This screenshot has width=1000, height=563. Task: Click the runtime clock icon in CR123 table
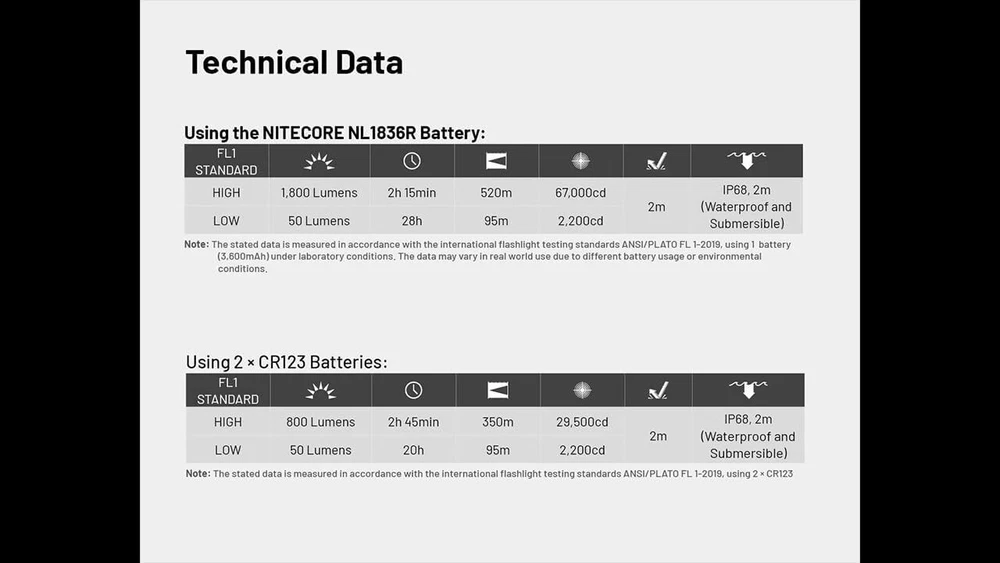pyautogui.click(x=413, y=390)
